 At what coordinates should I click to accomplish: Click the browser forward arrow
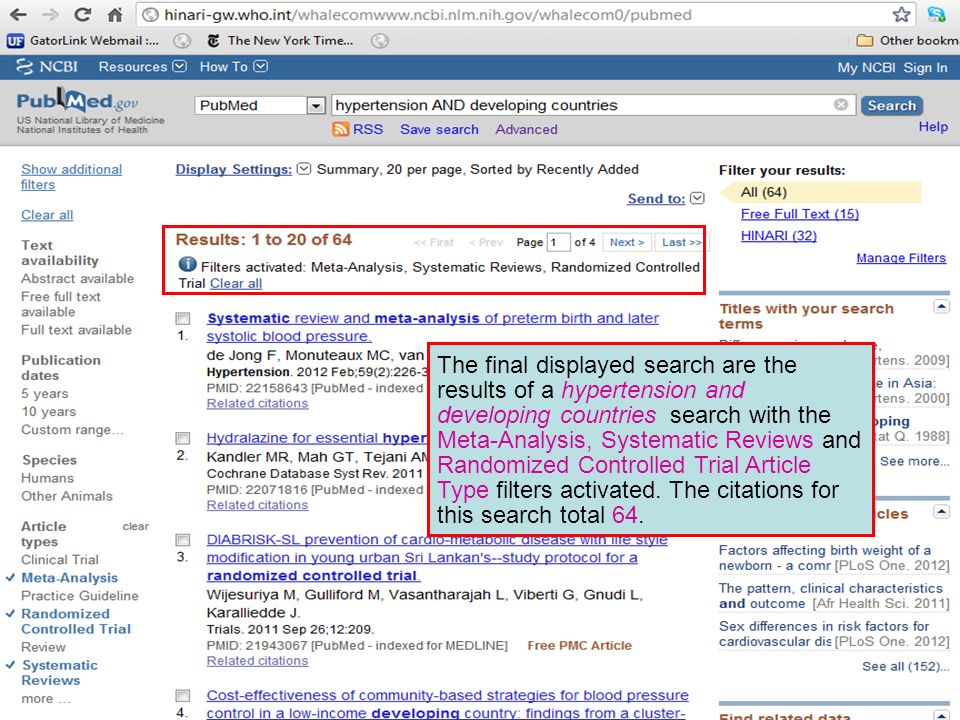51,14
